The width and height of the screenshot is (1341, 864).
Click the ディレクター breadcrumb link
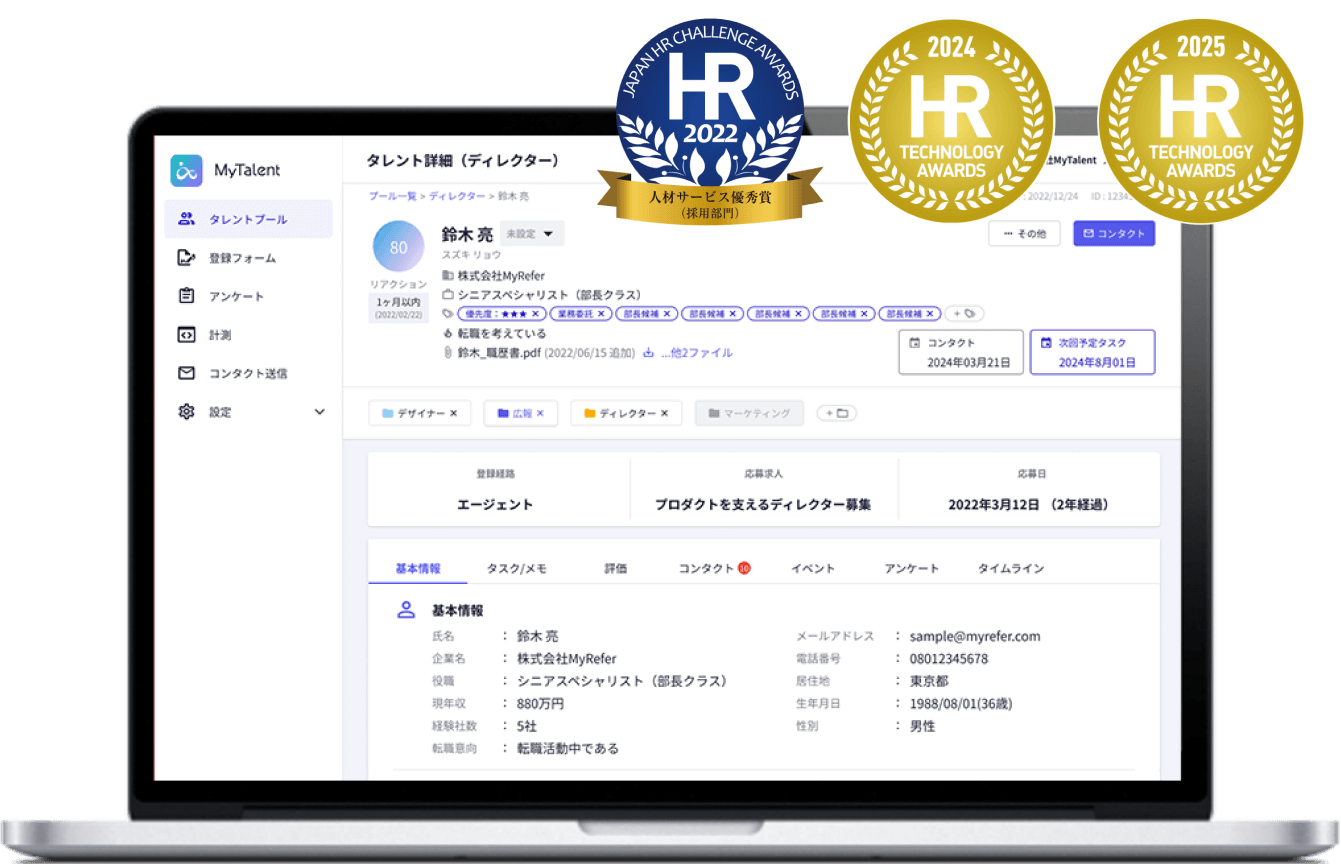pos(457,196)
